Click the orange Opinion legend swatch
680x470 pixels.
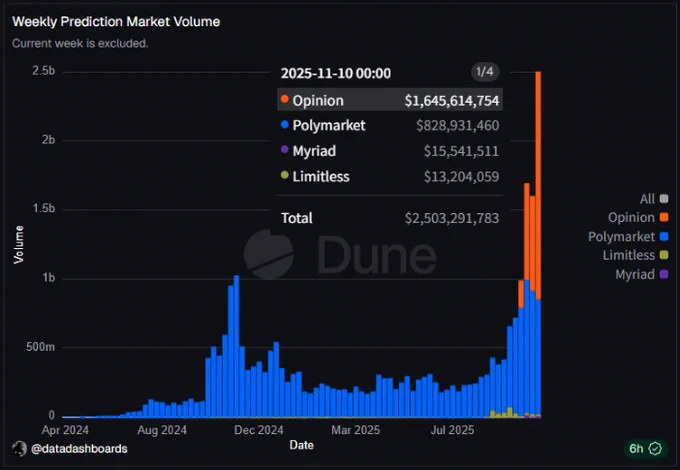click(664, 217)
